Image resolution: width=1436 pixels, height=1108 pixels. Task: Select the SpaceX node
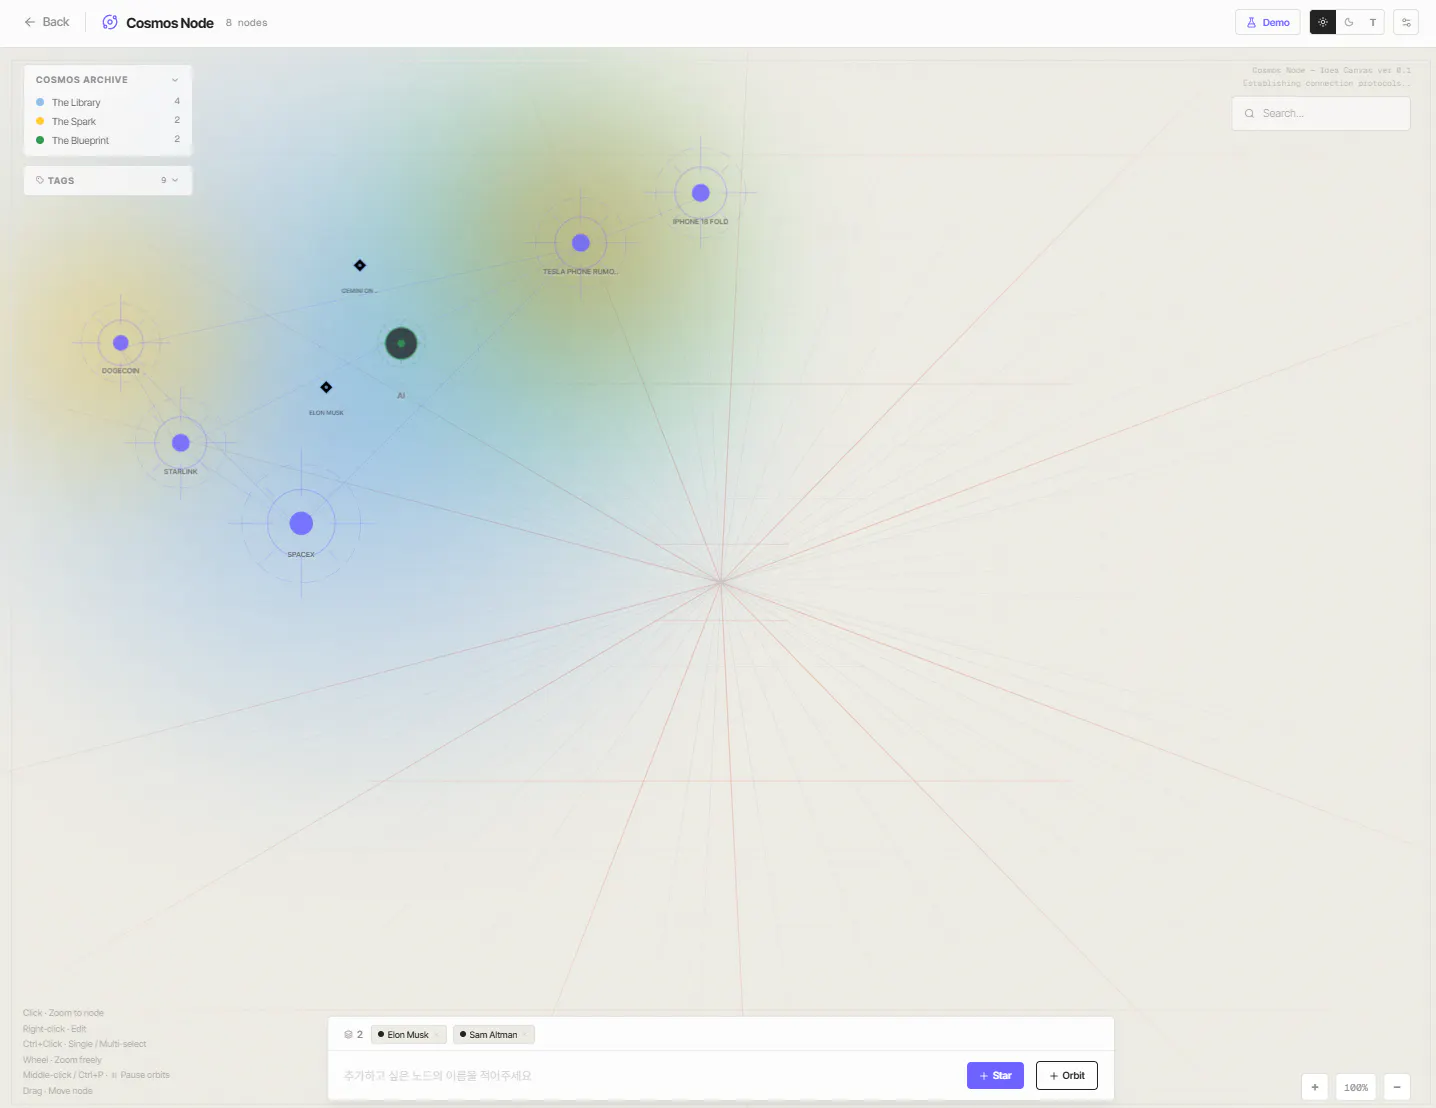click(301, 523)
